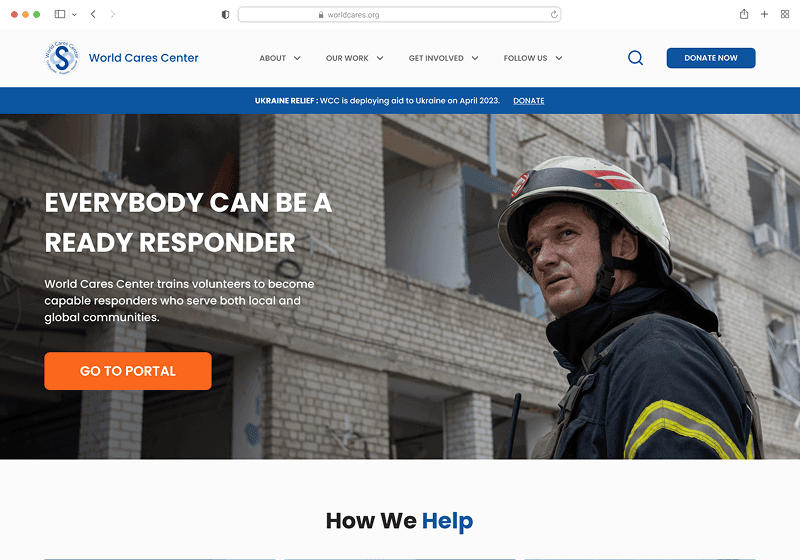
Task: Open the sidebar options dropdown arrow
Action: pos(74,15)
